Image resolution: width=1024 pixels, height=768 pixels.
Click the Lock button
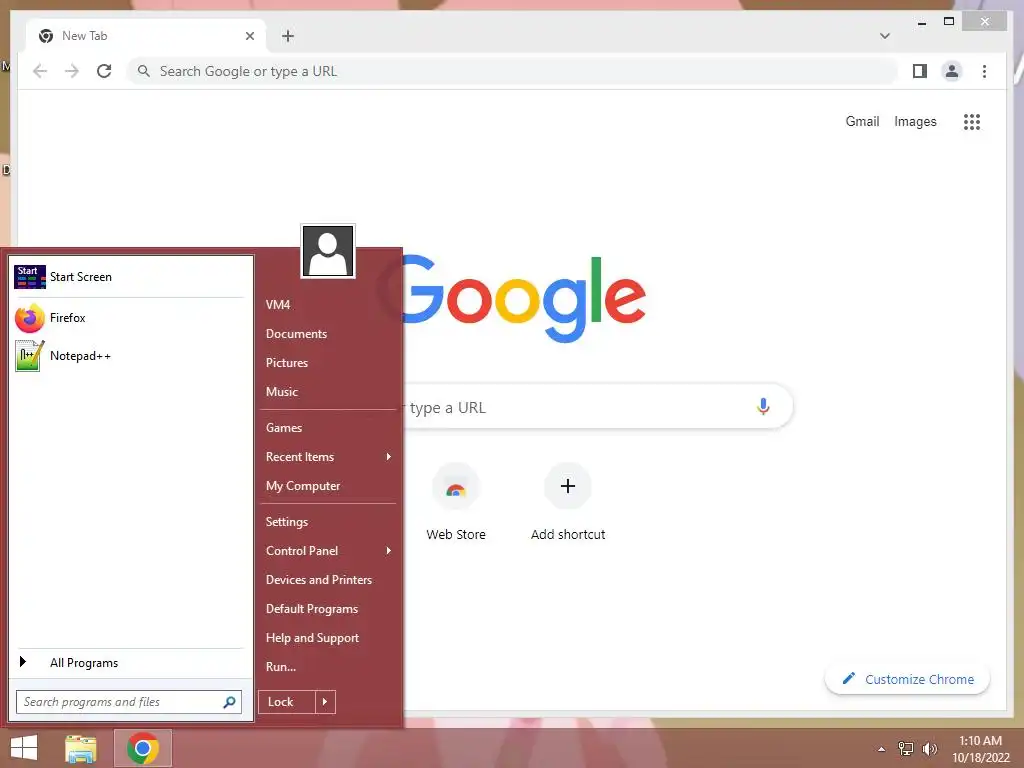287,702
